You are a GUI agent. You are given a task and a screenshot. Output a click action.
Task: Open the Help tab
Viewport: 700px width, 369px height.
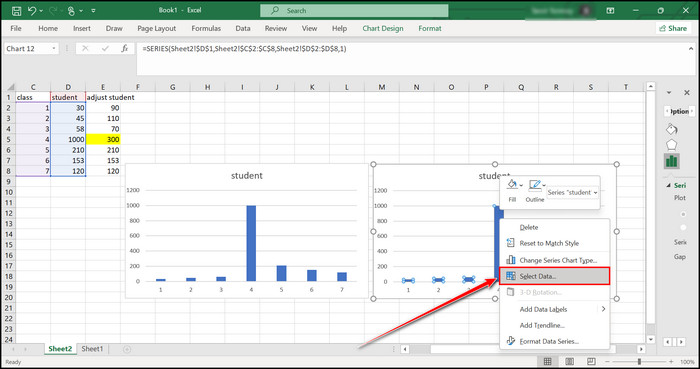[x=339, y=28]
